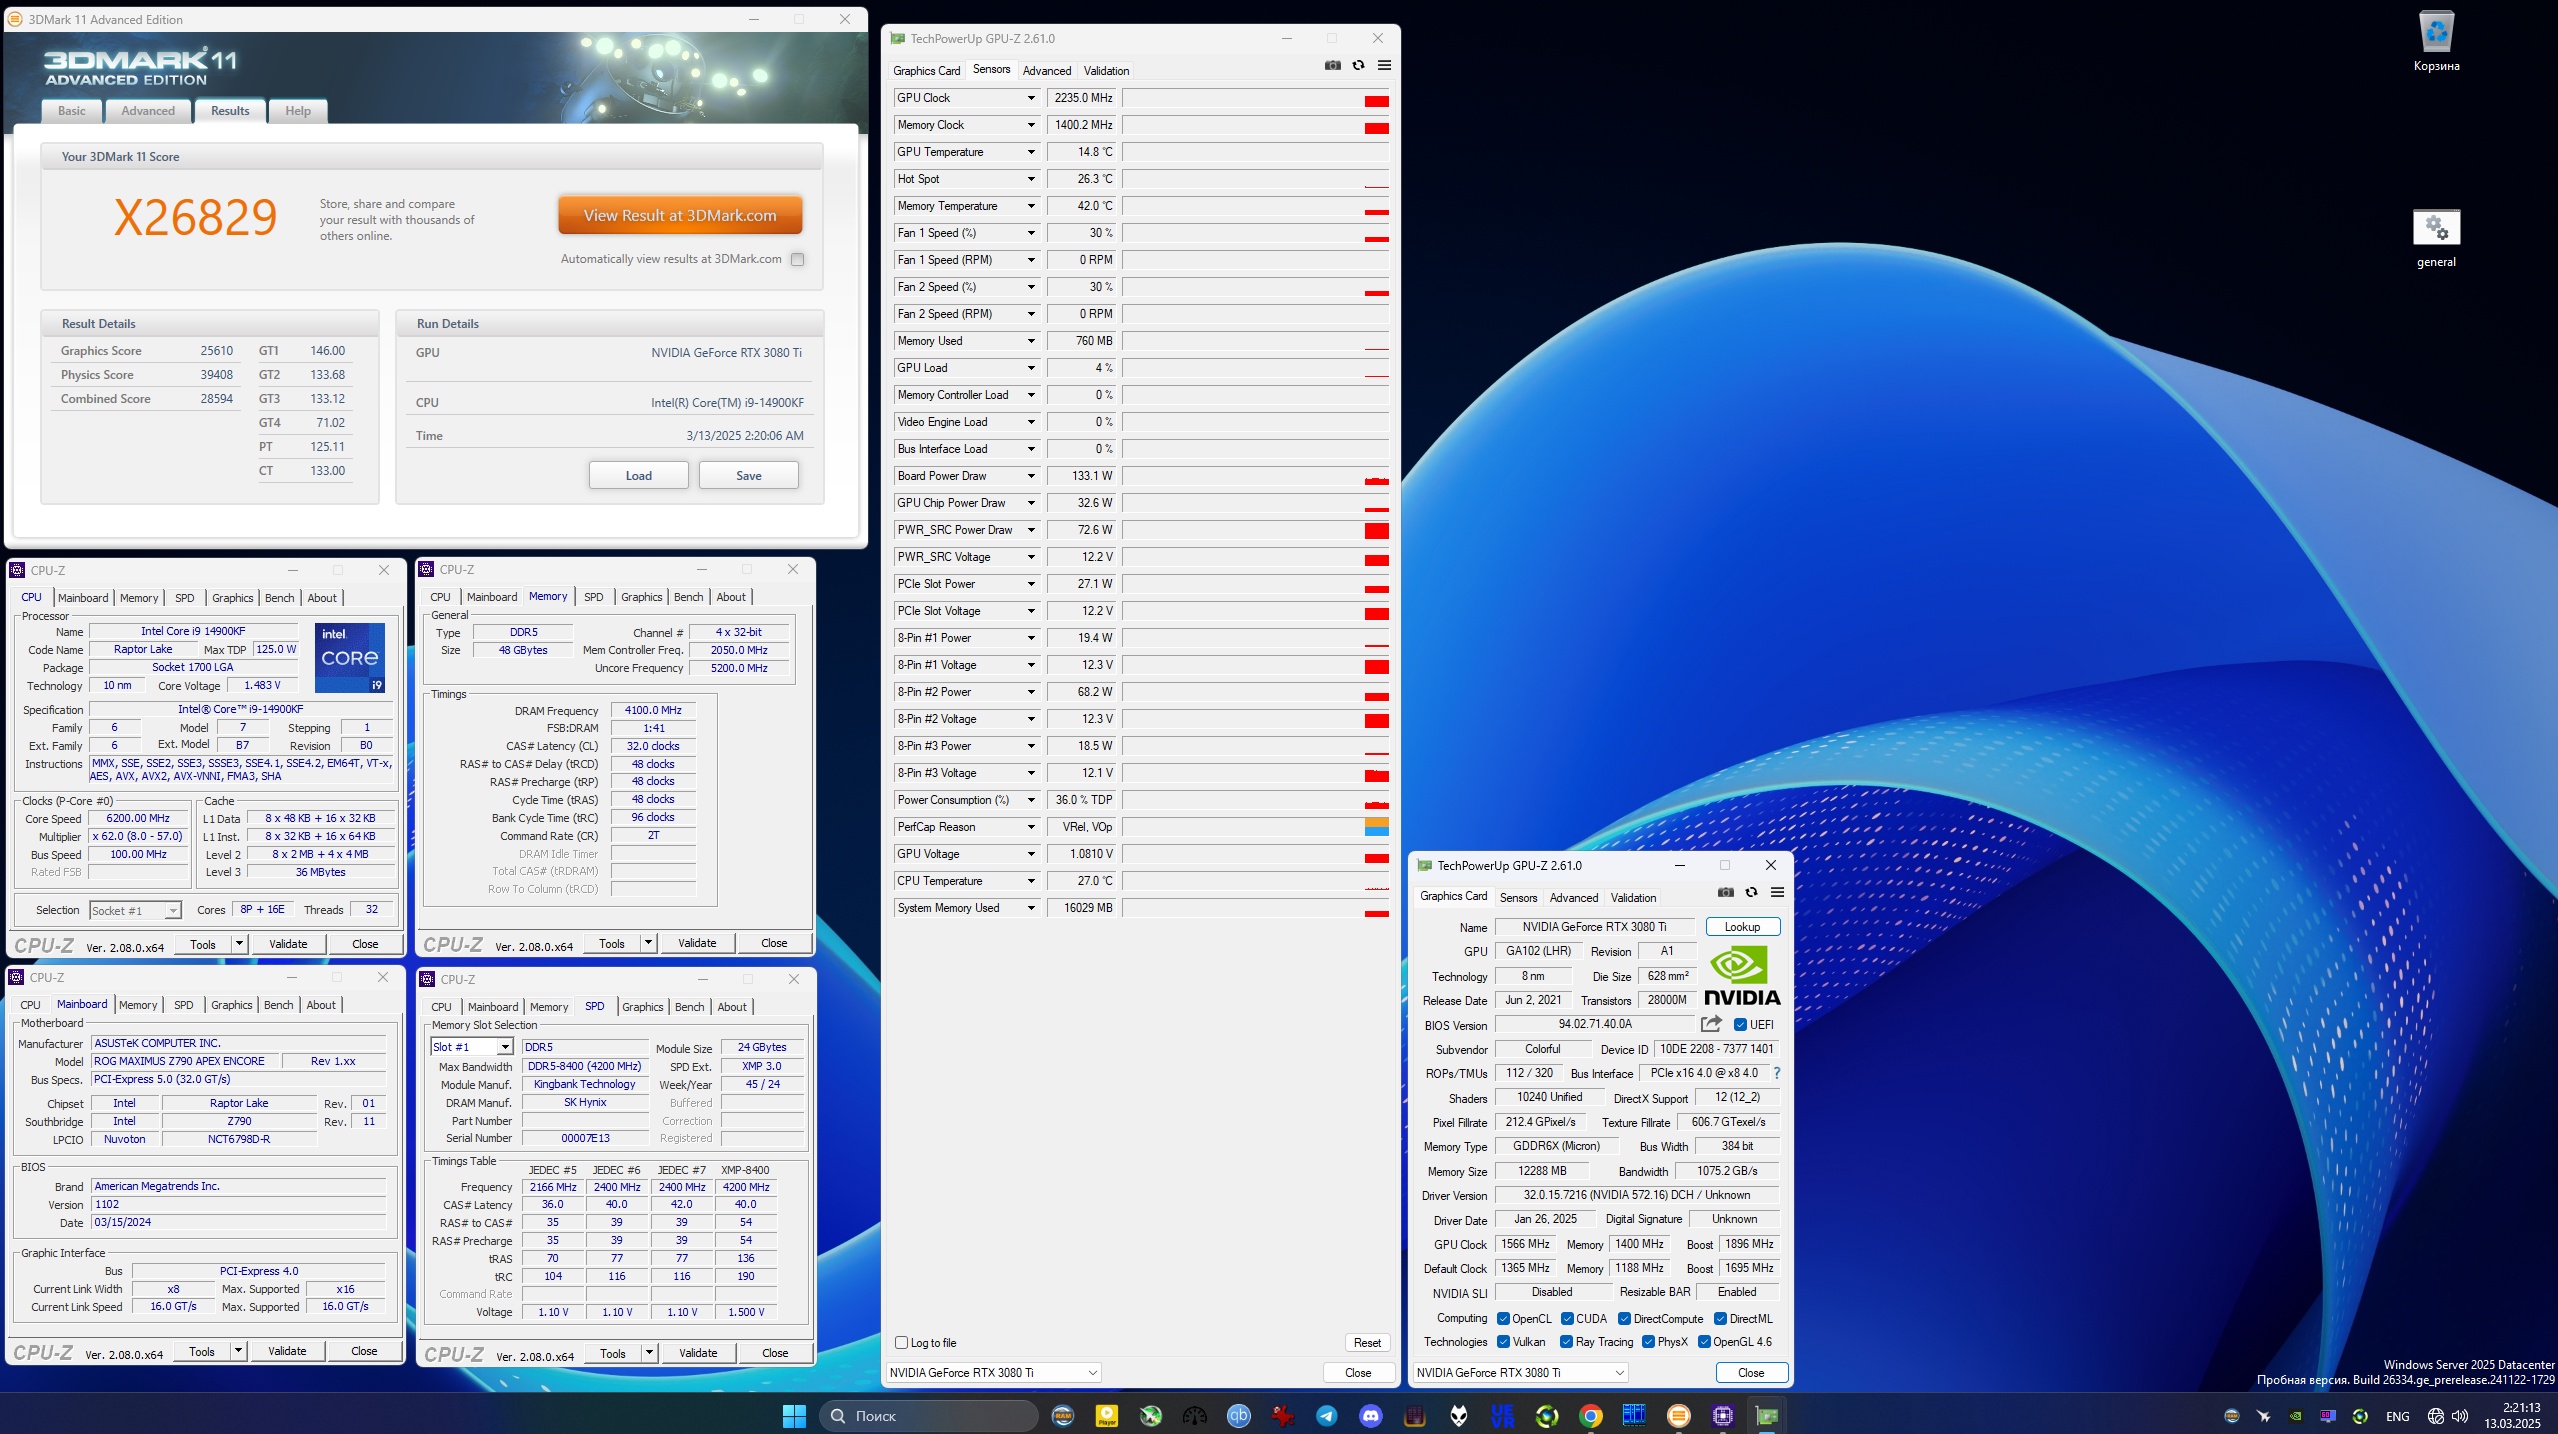This screenshot has height=1434, width=2558.
Task: Click Reset in GPU-Z Sensors window
Action: pyautogui.click(x=1367, y=1343)
